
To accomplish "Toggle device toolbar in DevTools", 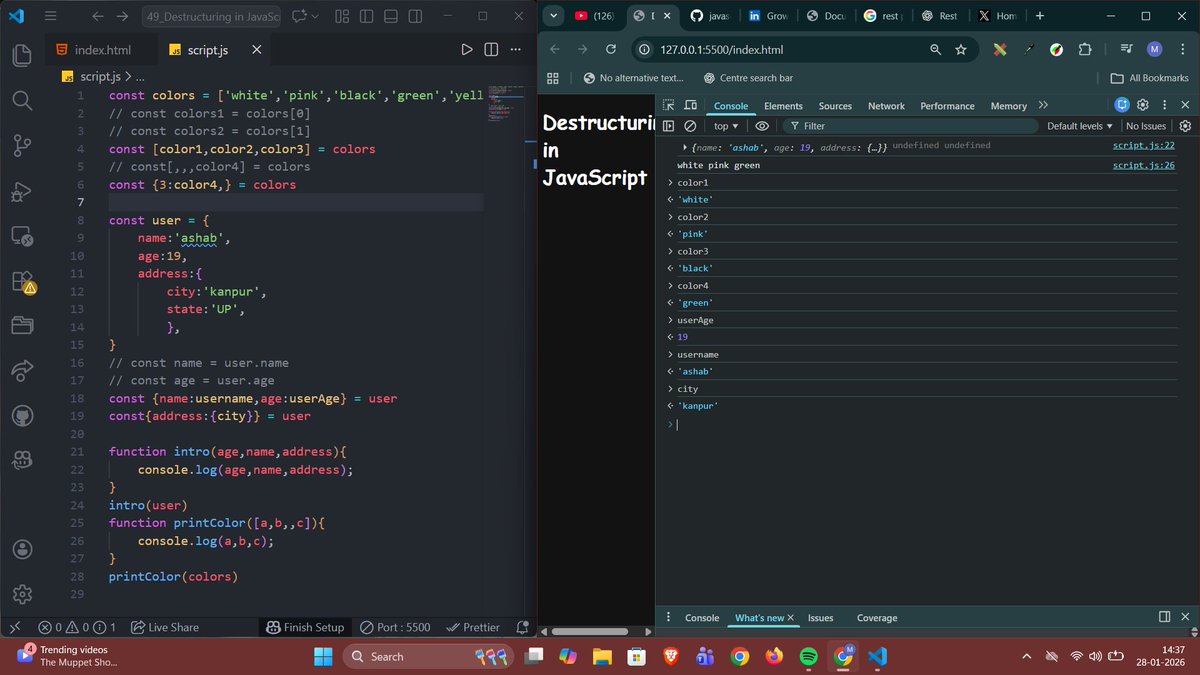I will coord(690,105).
